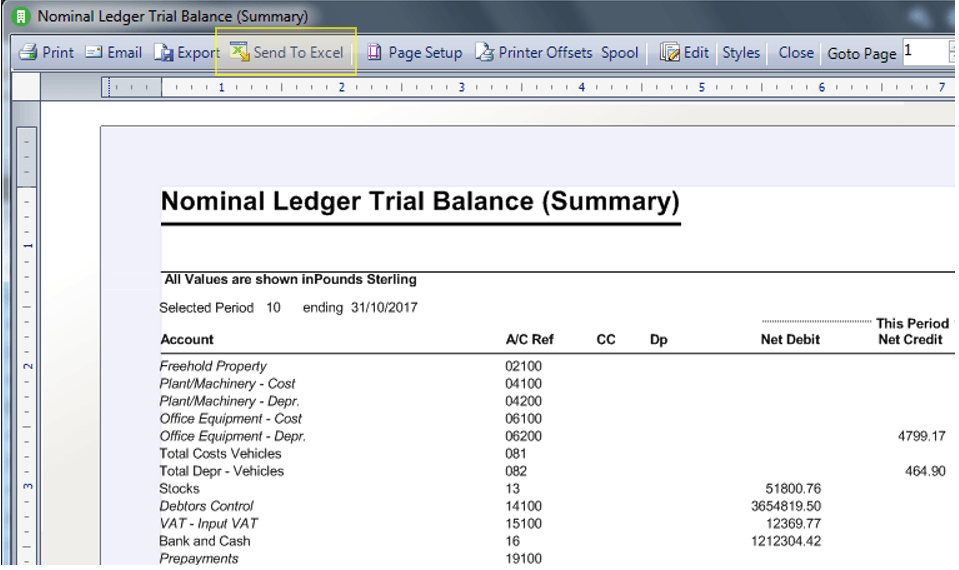Click the Selected Period value 10

(x=273, y=308)
